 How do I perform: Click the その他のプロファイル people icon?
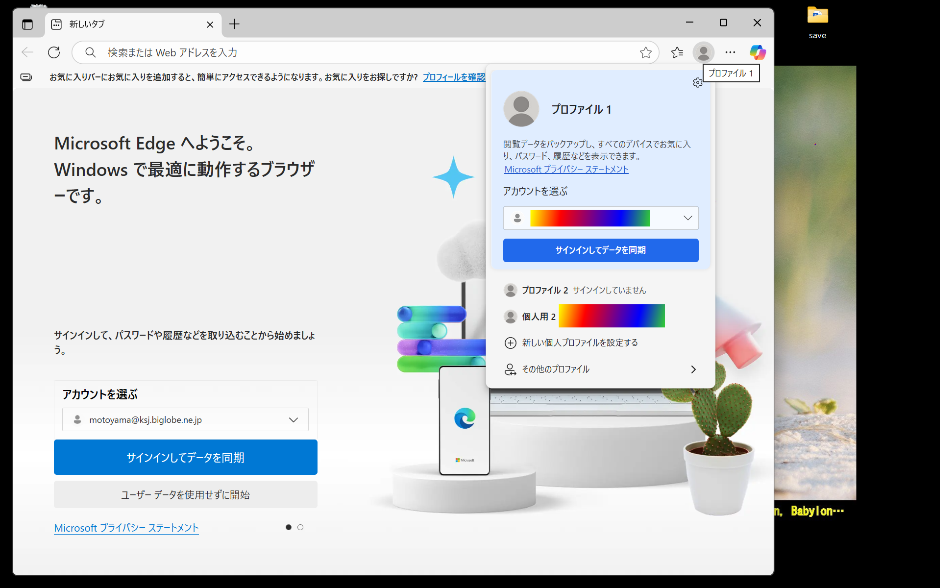point(510,369)
